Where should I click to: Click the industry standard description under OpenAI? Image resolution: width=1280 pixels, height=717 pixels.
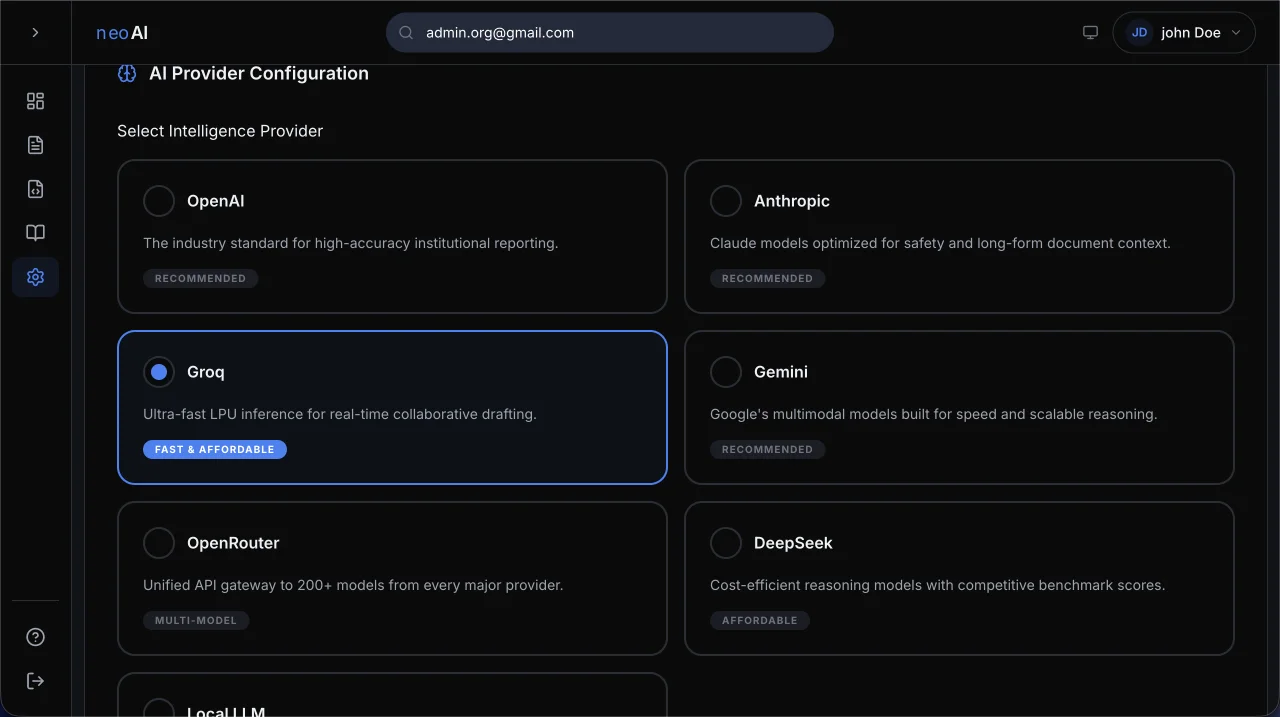pyautogui.click(x=351, y=243)
